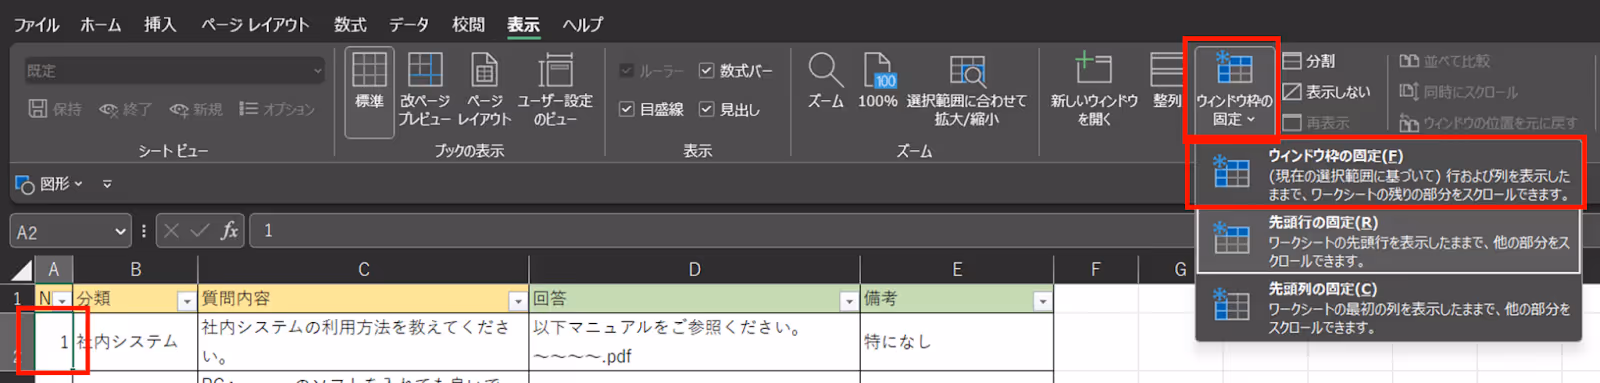Select cell with 社内システムの利用方法を教えてください。
The width and height of the screenshot is (1600, 383).
pos(364,341)
